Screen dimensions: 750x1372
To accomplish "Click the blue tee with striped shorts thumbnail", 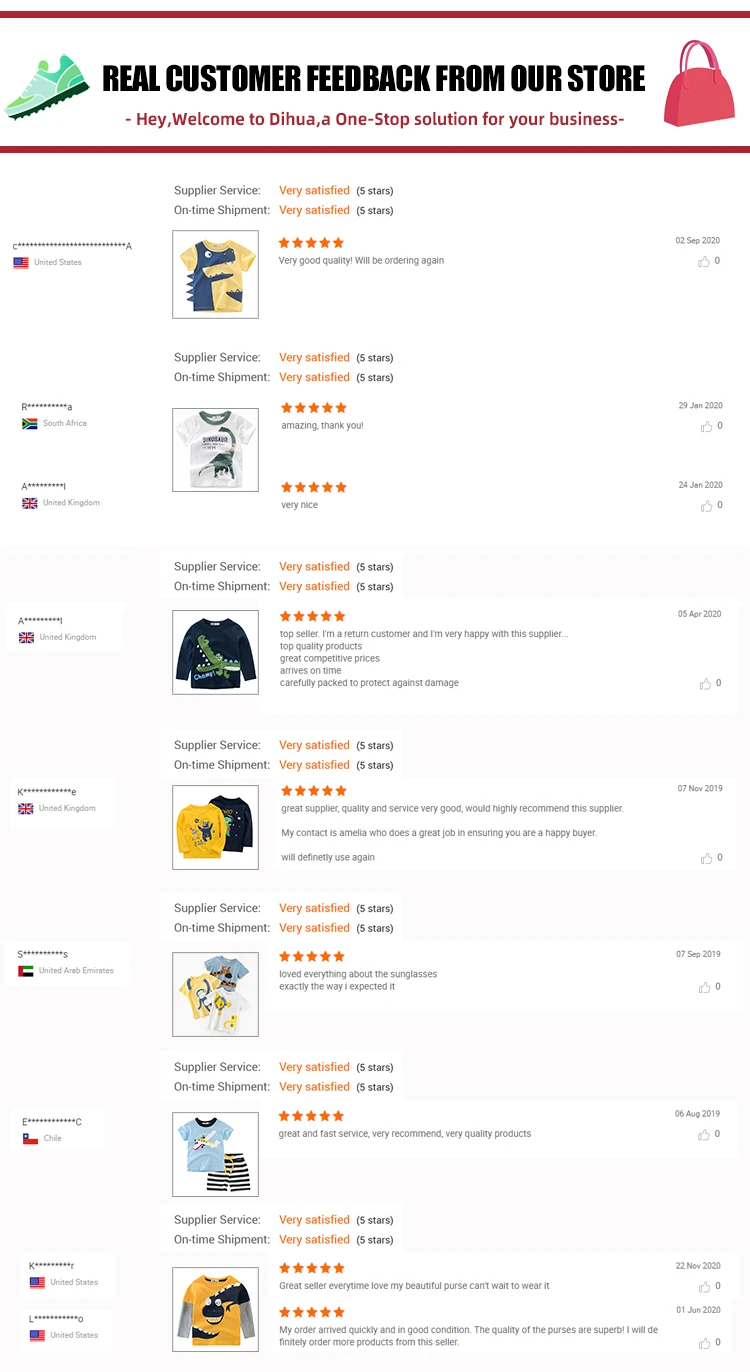I will [x=215, y=1154].
